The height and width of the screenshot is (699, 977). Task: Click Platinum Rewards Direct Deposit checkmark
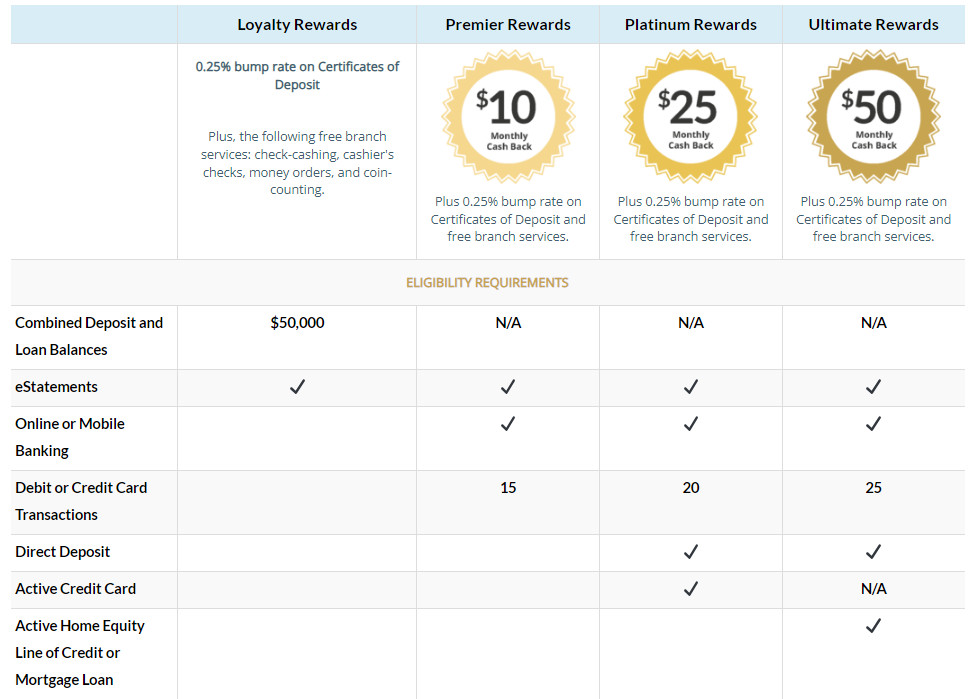(x=691, y=552)
